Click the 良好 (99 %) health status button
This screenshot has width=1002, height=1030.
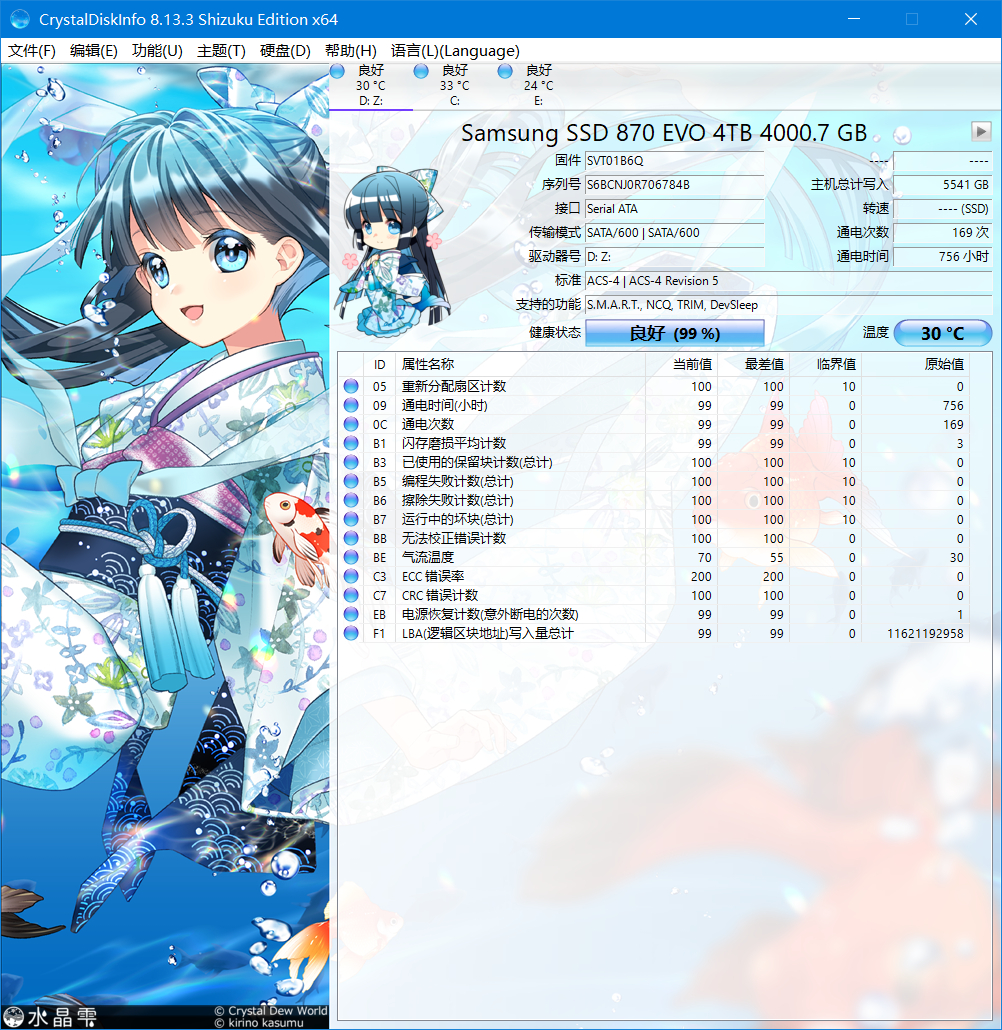(x=675, y=333)
